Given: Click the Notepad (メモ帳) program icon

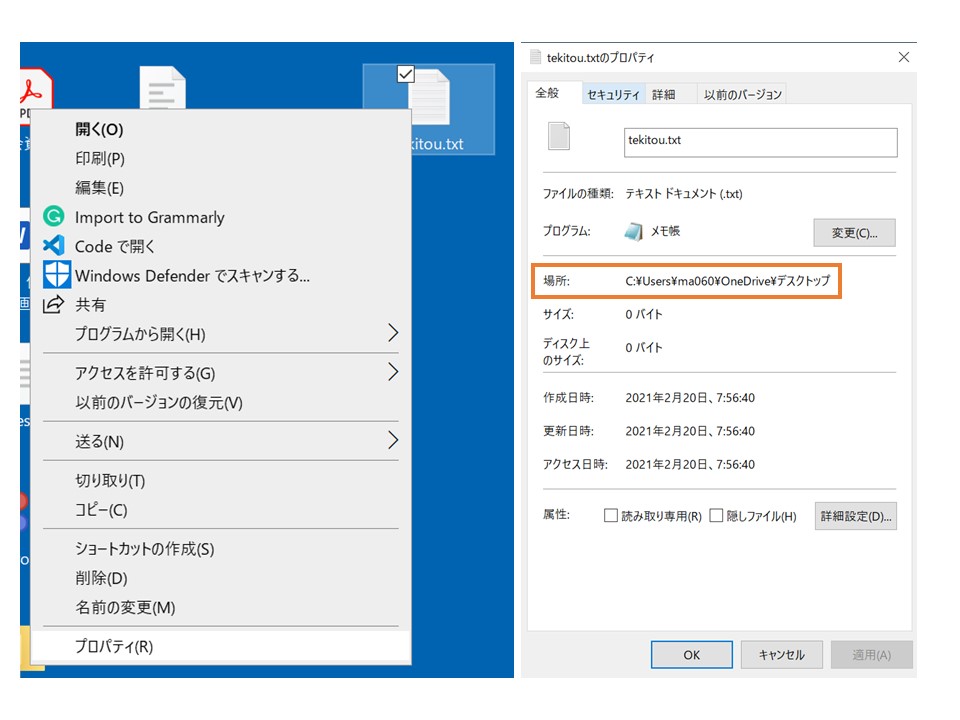Looking at the screenshot, I should tap(633, 231).
